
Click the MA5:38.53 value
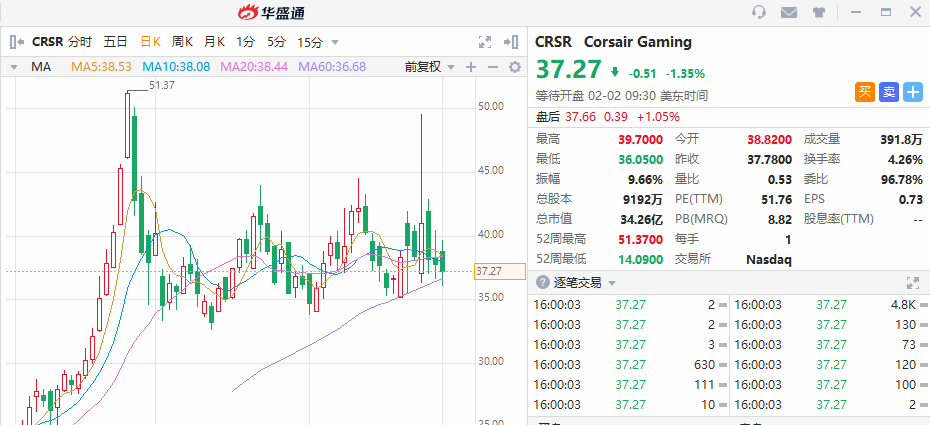point(101,67)
